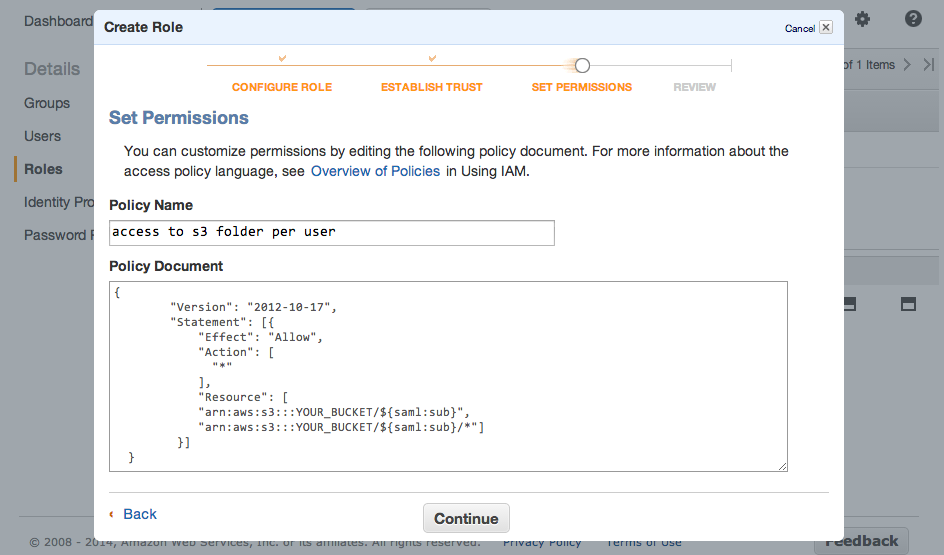
Task: Click the Feedback button
Action: [x=861, y=541]
